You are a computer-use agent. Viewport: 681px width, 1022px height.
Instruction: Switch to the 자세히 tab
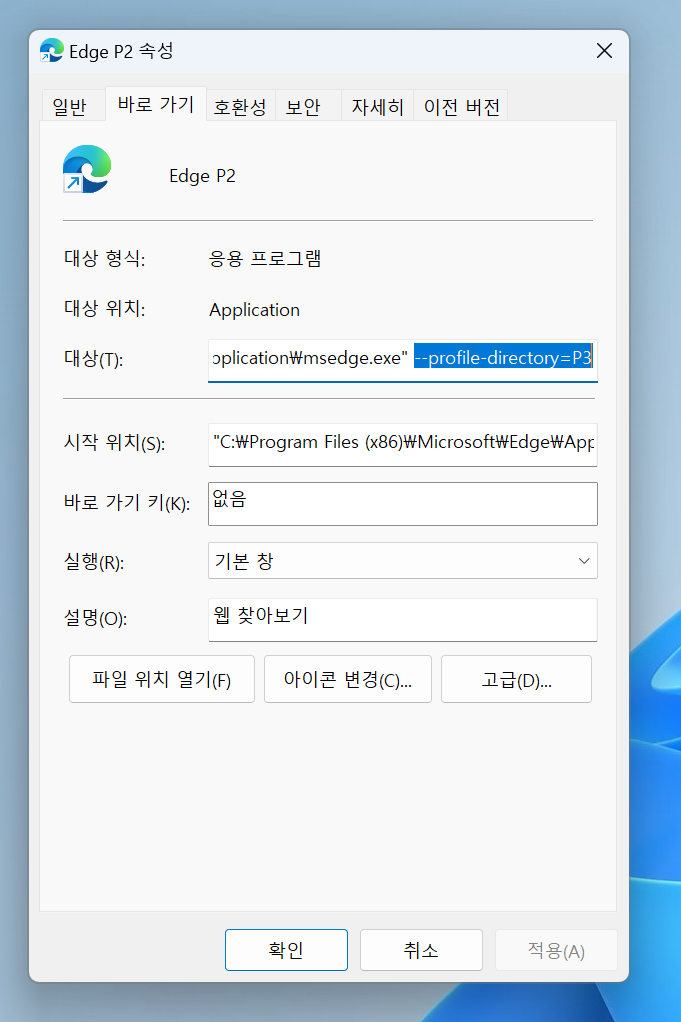(x=377, y=106)
